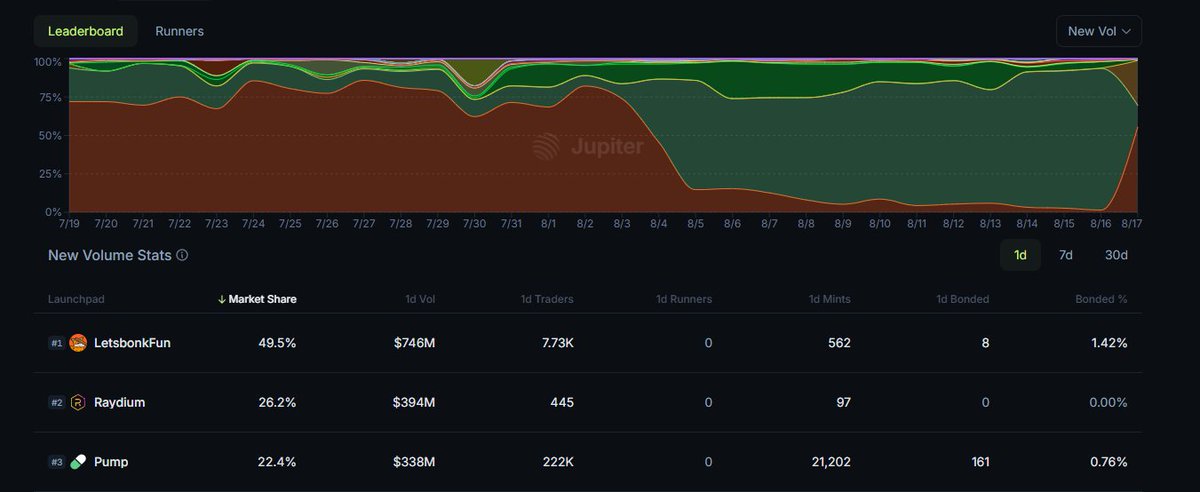The image size is (1200, 492).
Task: Click the #1 rank badge
Action: (x=57, y=343)
